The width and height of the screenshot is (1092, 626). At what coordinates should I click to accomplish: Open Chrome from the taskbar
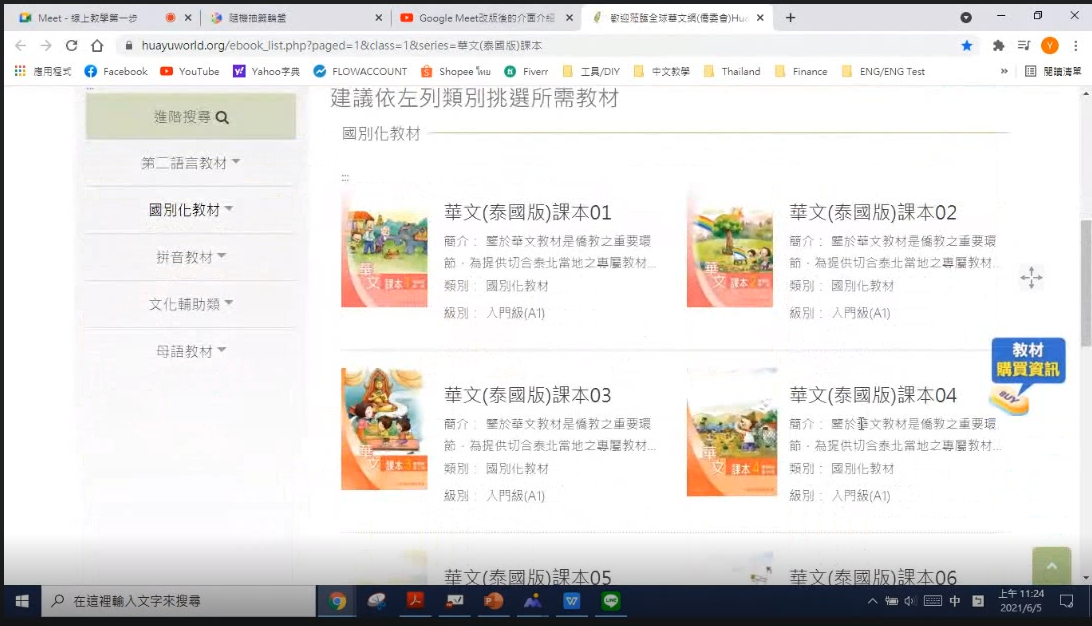(338, 601)
